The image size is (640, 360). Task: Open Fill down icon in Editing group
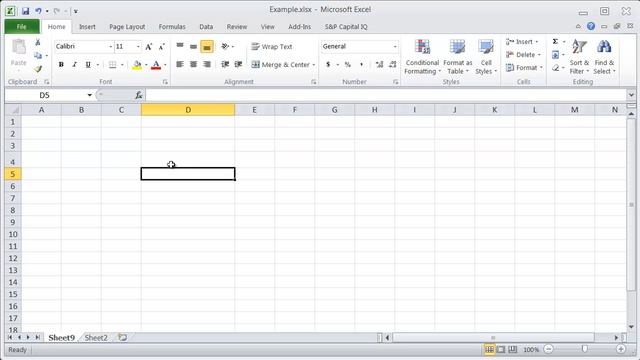pos(556,55)
